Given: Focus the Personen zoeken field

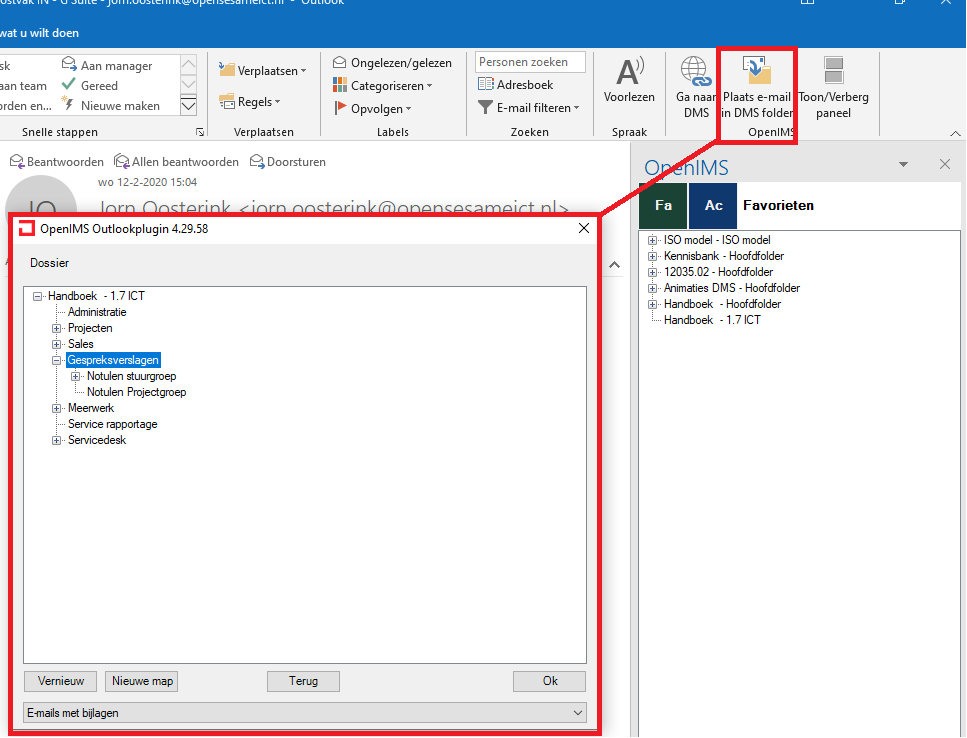Looking at the screenshot, I should 530,62.
